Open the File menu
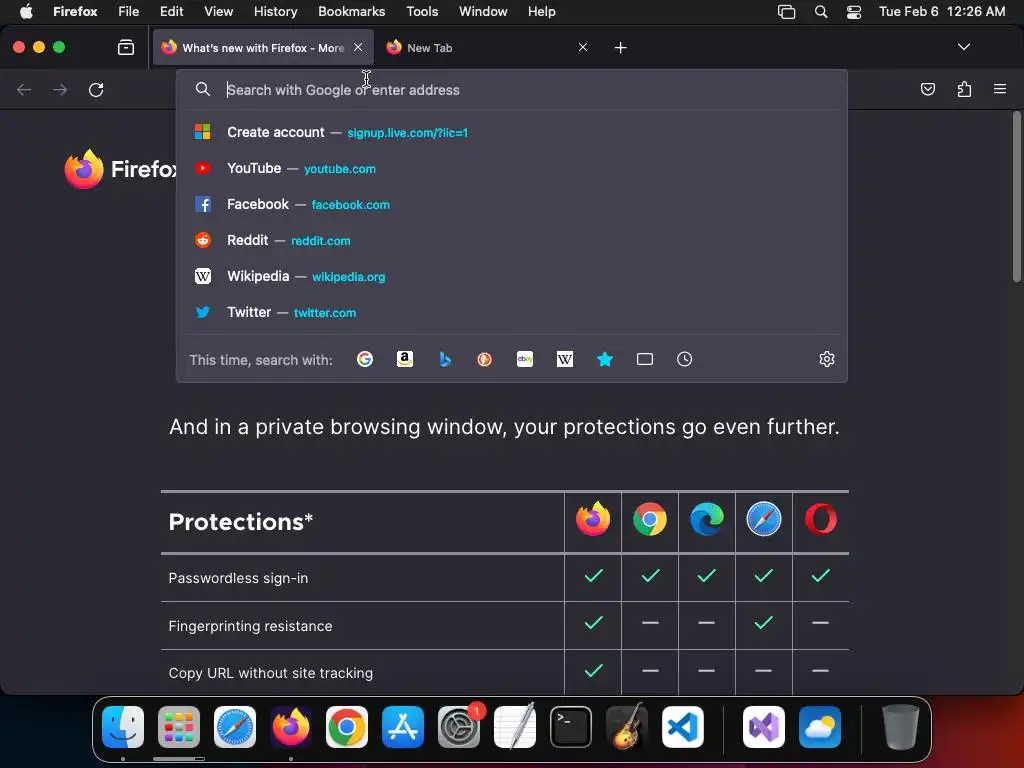This screenshot has width=1024, height=768. (129, 12)
